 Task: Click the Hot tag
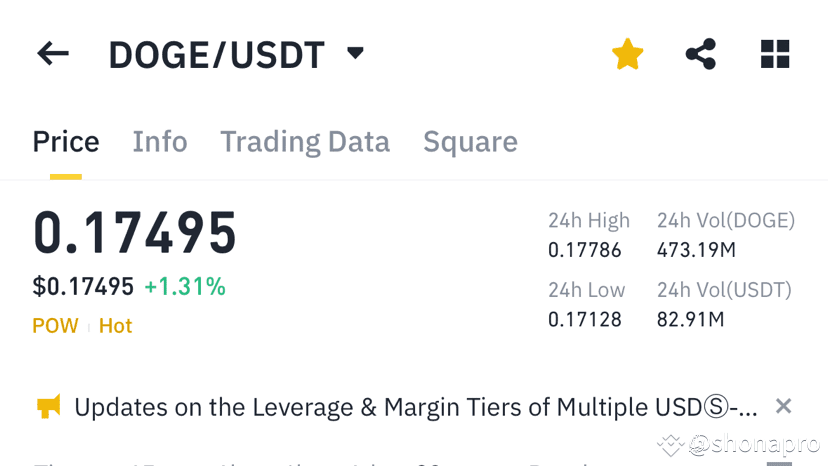[x=115, y=326]
